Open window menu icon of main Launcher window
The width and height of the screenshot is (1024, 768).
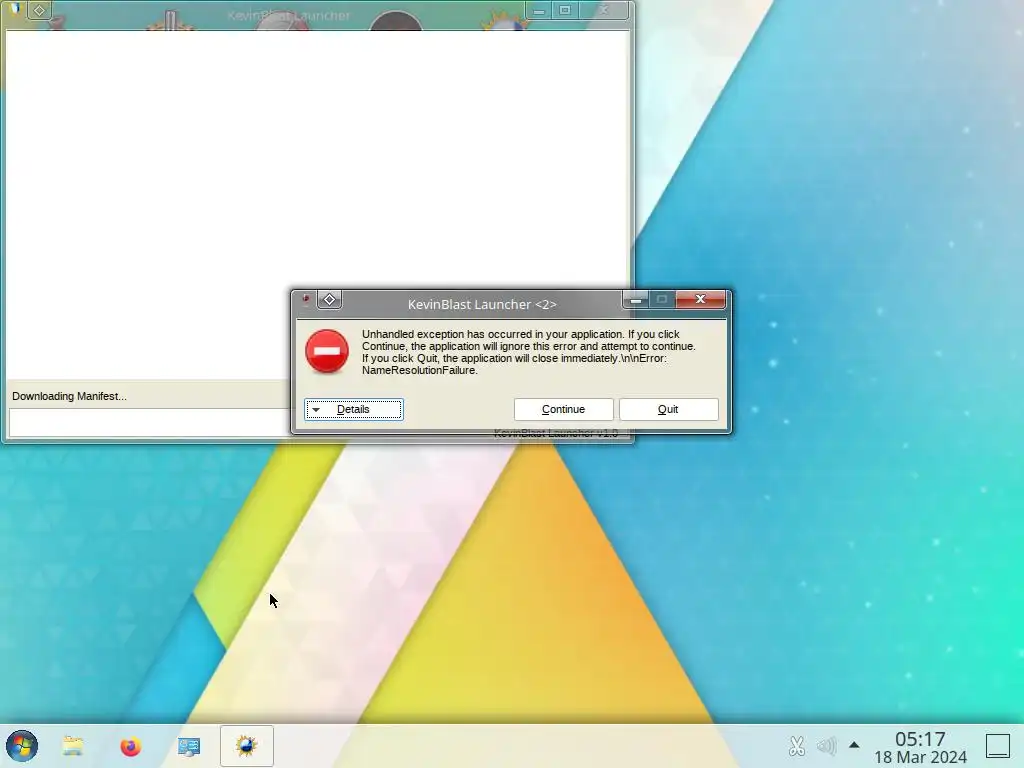click(x=15, y=10)
